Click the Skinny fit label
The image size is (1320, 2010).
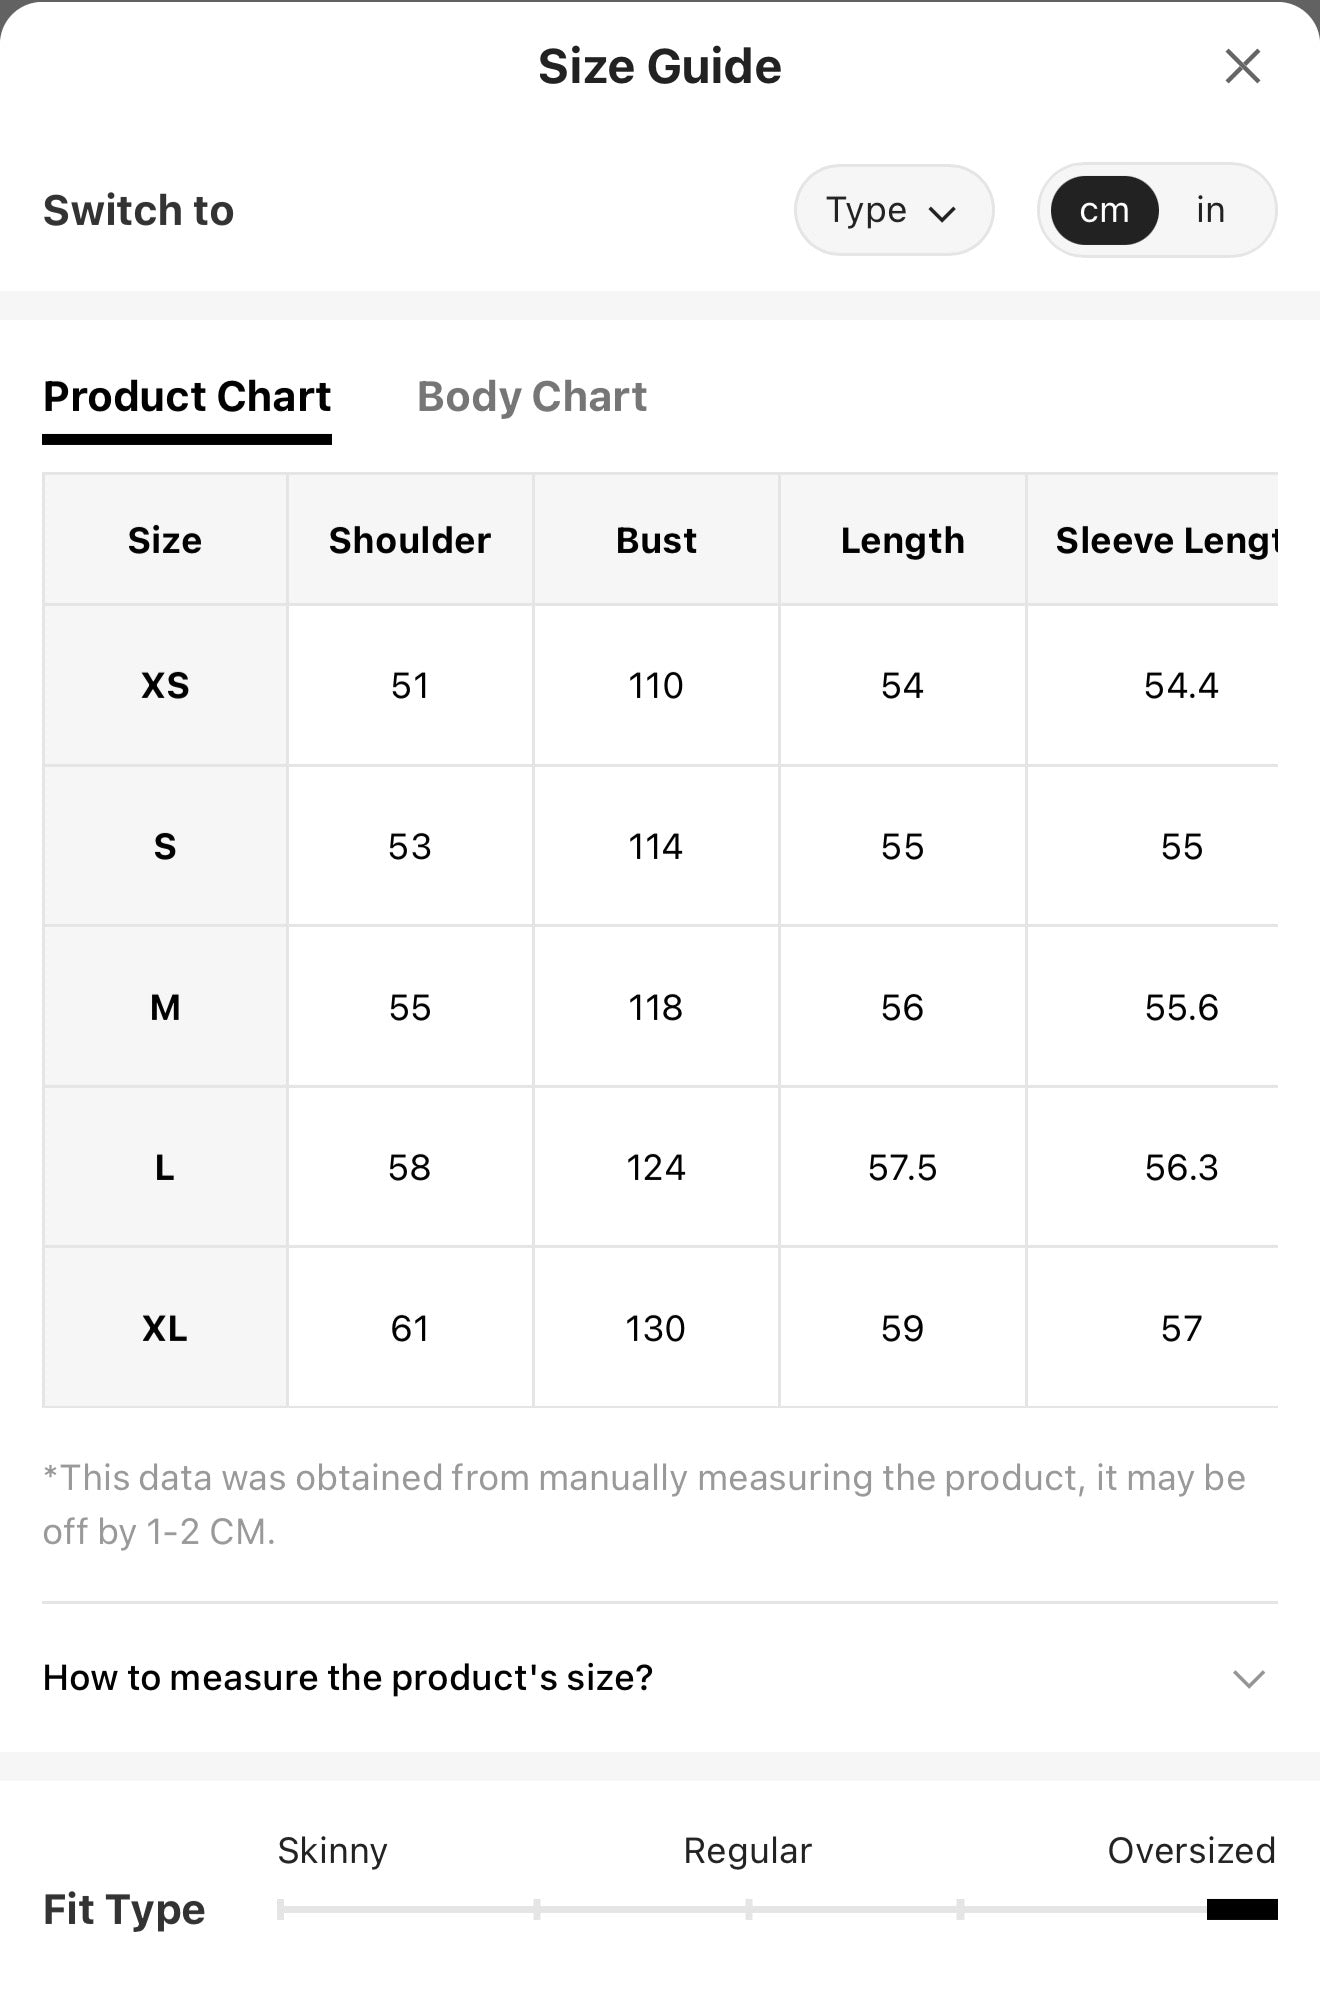point(332,1850)
